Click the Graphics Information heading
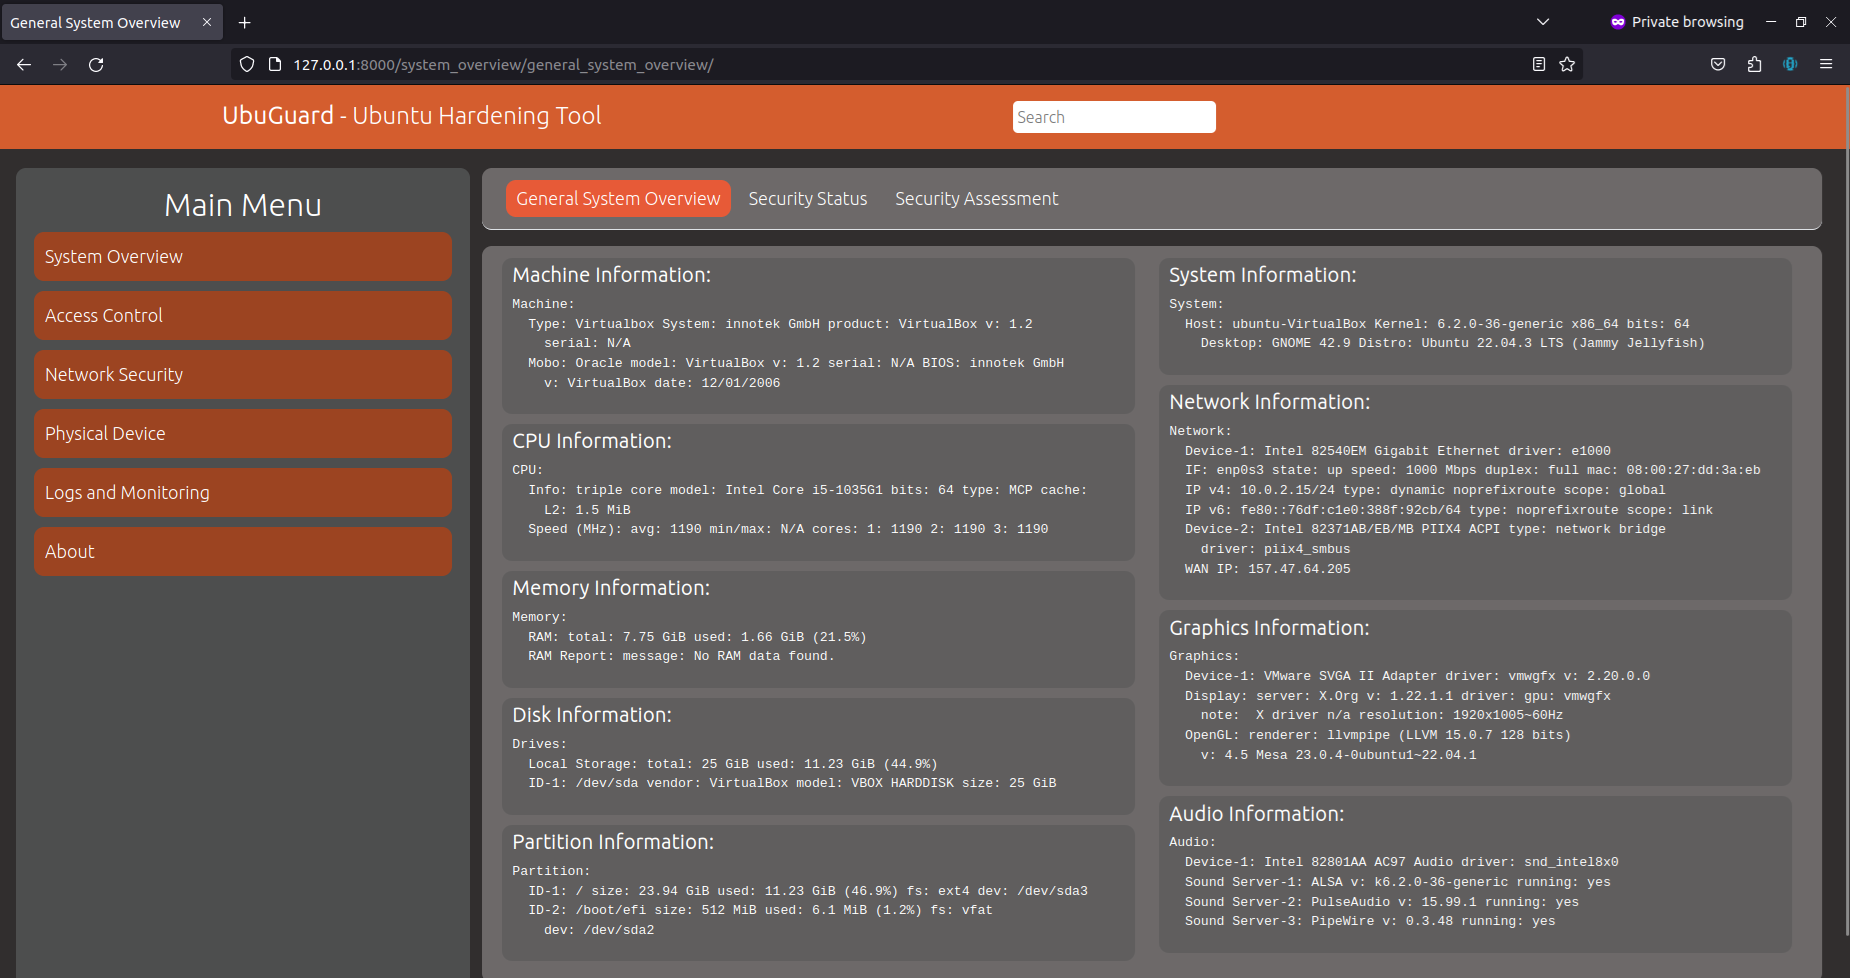1850x978 pixels. pos(1269,628)
